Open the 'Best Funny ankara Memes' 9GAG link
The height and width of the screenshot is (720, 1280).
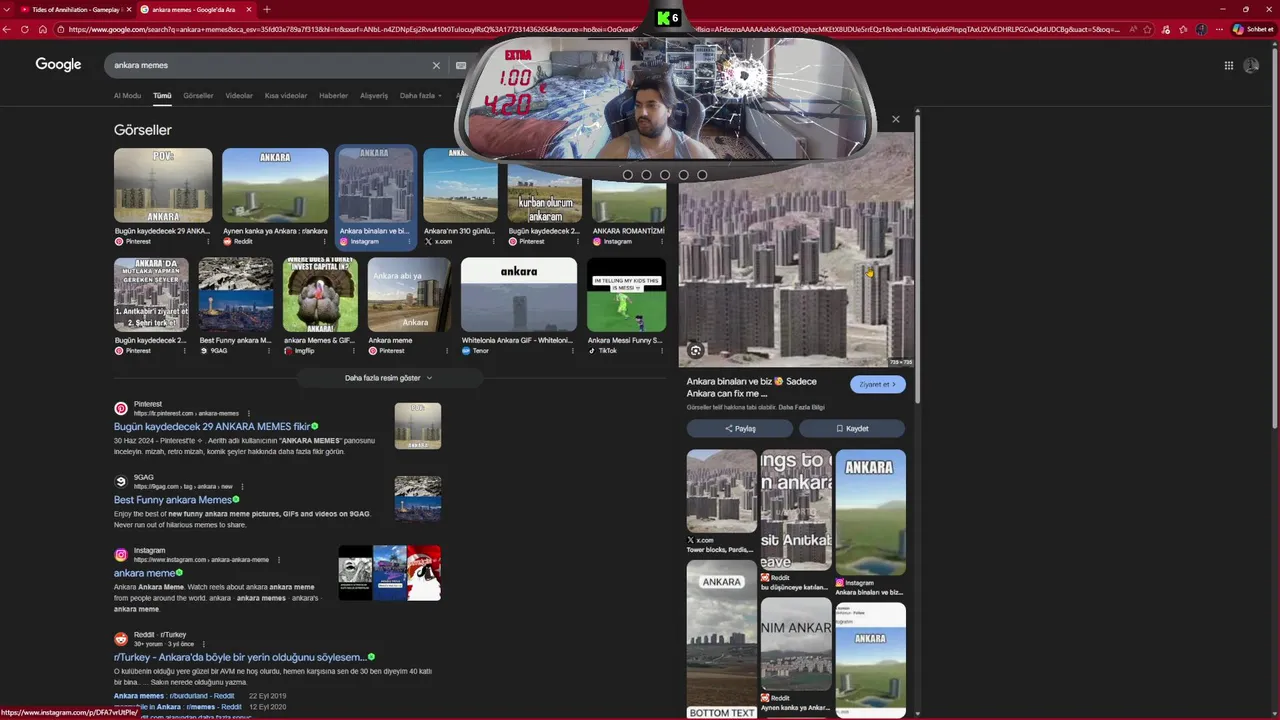[173, 500]
